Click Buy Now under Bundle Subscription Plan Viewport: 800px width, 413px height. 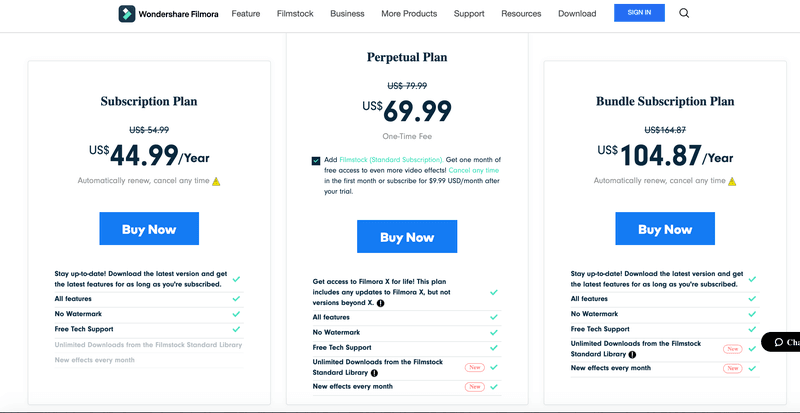click(x=665, y=229)
